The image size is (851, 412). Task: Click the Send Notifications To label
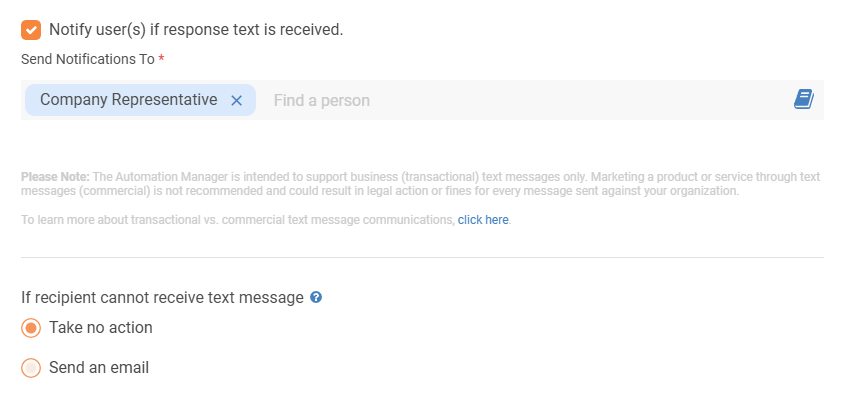[x=88, y=59]
